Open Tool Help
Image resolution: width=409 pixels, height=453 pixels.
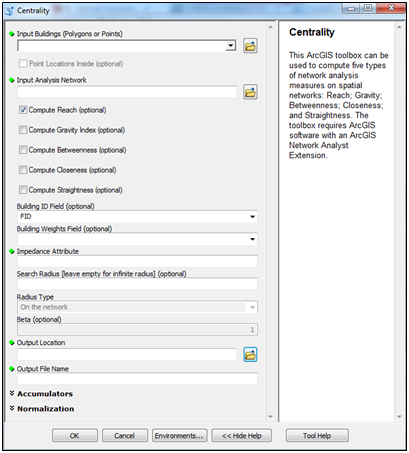coord(317,436)
